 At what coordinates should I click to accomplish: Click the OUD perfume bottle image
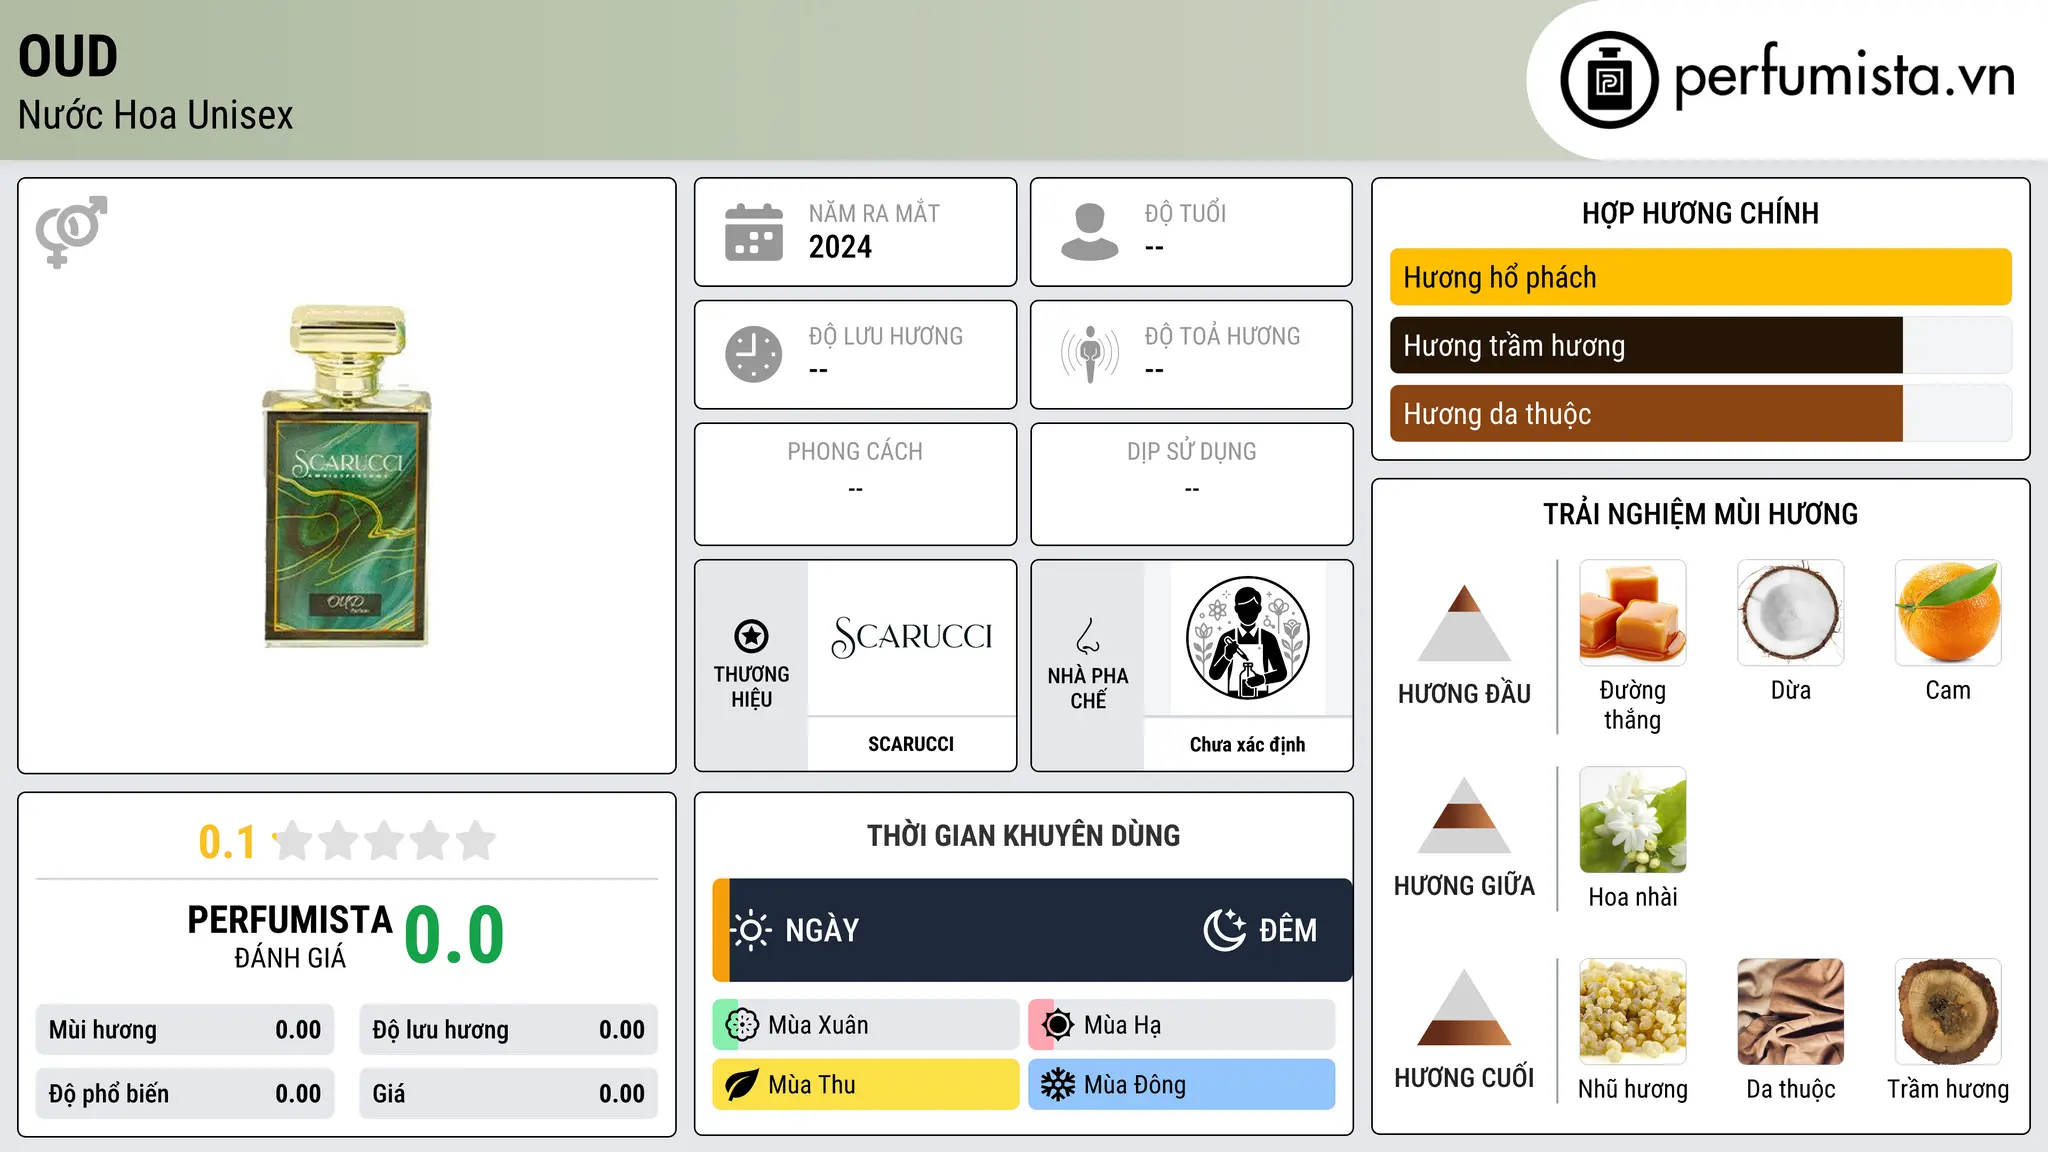tap(347, 476)
